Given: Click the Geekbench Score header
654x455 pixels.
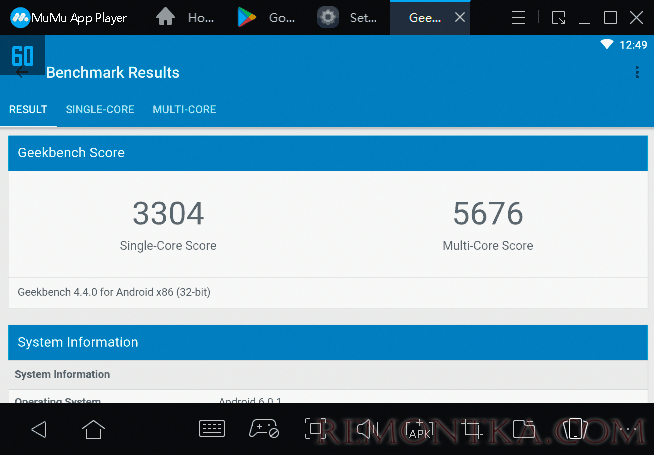Looking at the screenshot, I should point(328,153).
